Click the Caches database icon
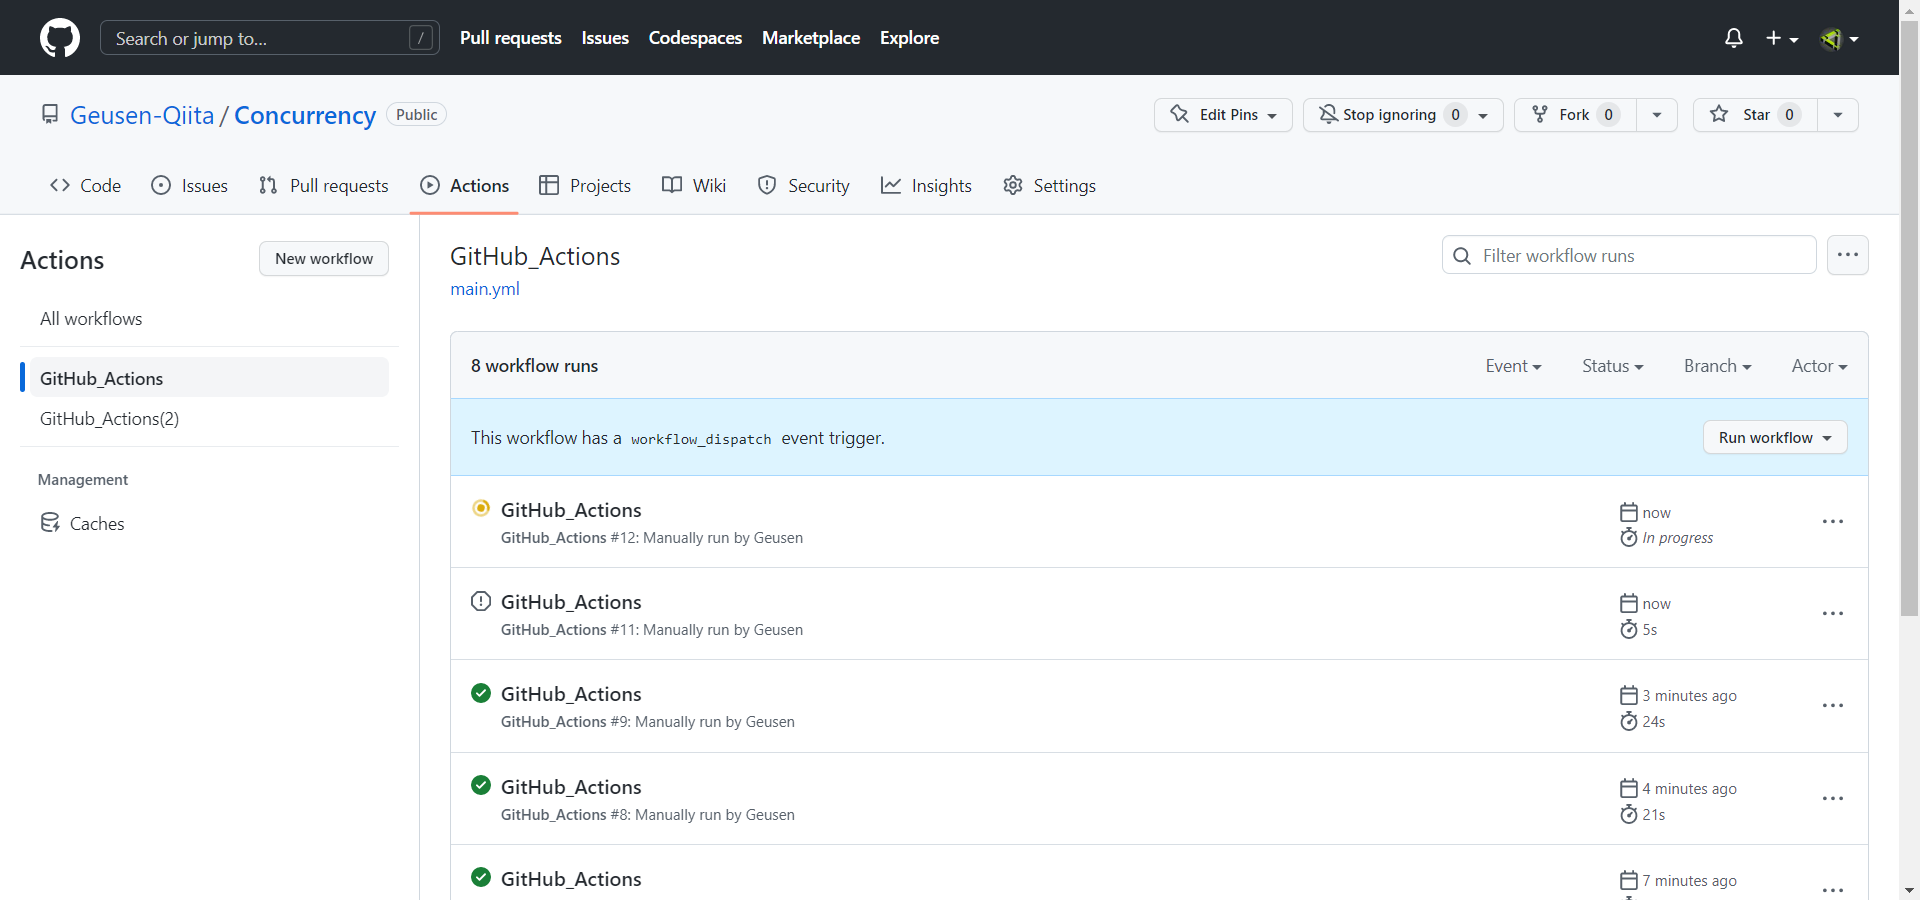Viewport: 1920px width, 900px height. coord(50,523)
